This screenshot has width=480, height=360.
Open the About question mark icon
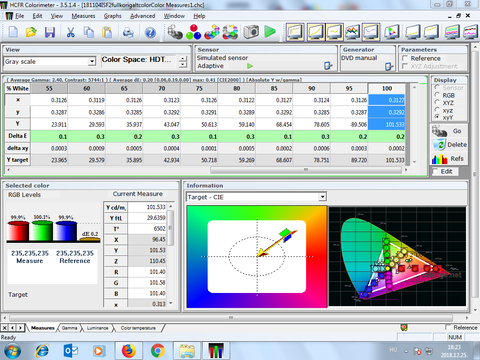pyautogui.click(x=150, y=32)
